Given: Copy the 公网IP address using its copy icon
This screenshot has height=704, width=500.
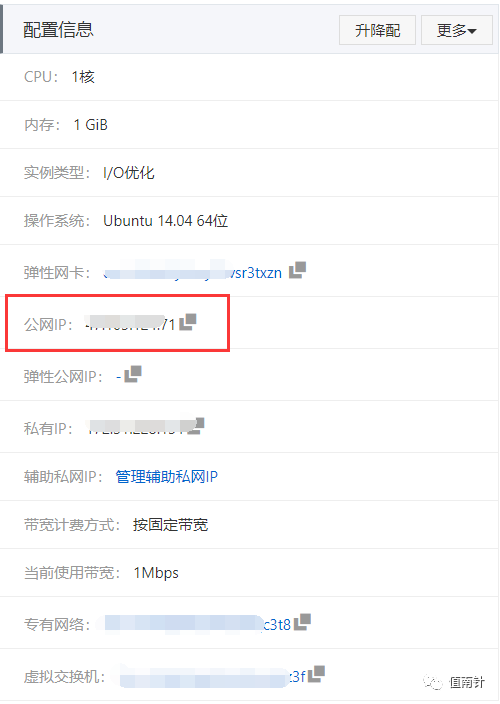Looking at the screenshot, I should [188, 322].
